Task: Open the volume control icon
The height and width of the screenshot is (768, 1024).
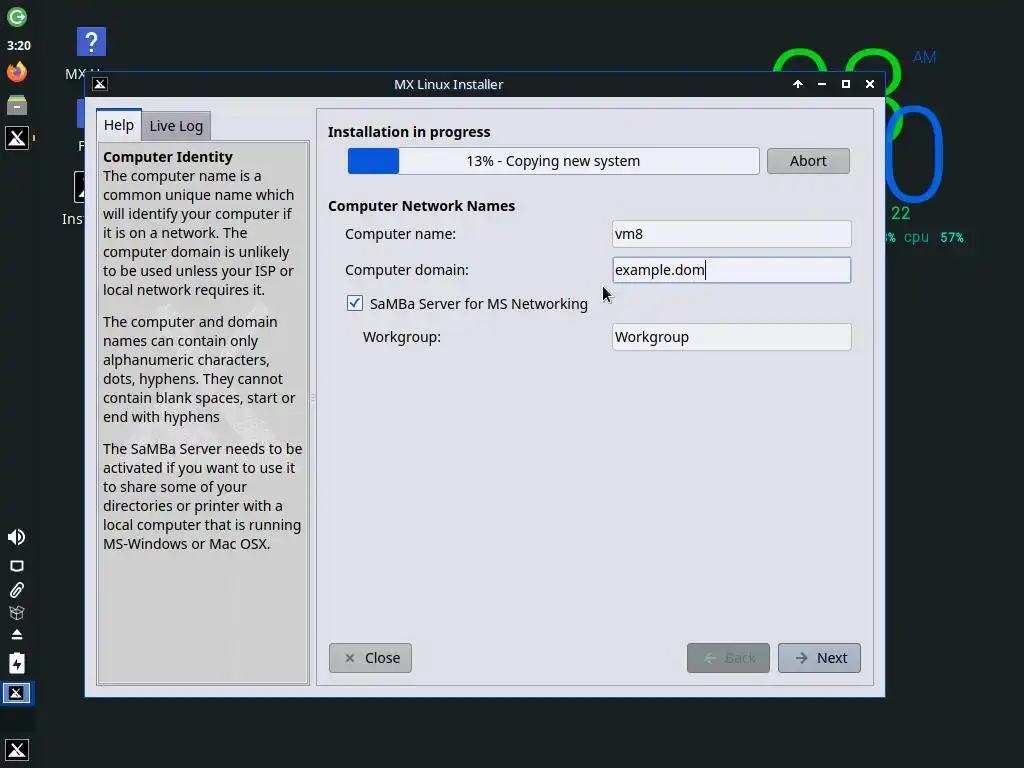Action: tap(16, 537)
